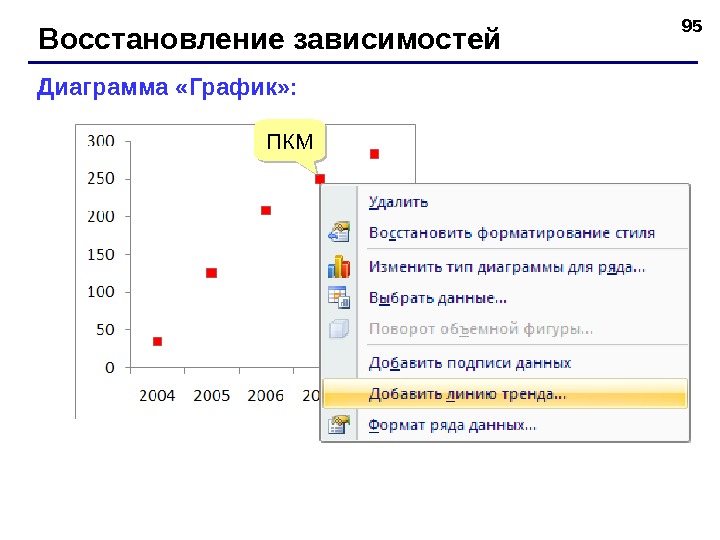
Task: Click the greyed 3D rotation cube icon
Action: tap(339, 329)
